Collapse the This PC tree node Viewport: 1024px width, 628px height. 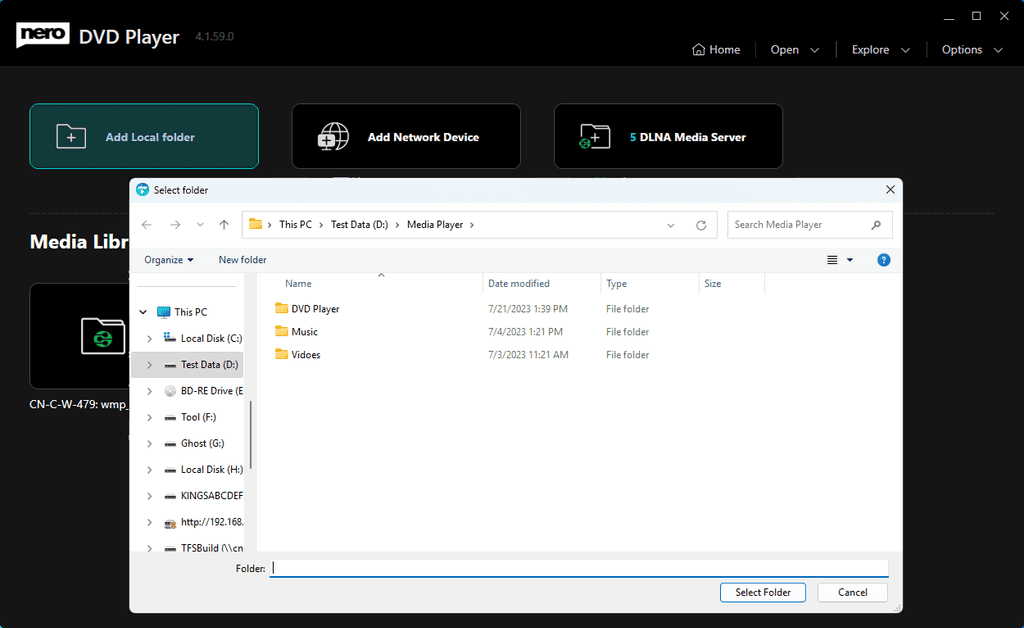[x=143, y=311]
